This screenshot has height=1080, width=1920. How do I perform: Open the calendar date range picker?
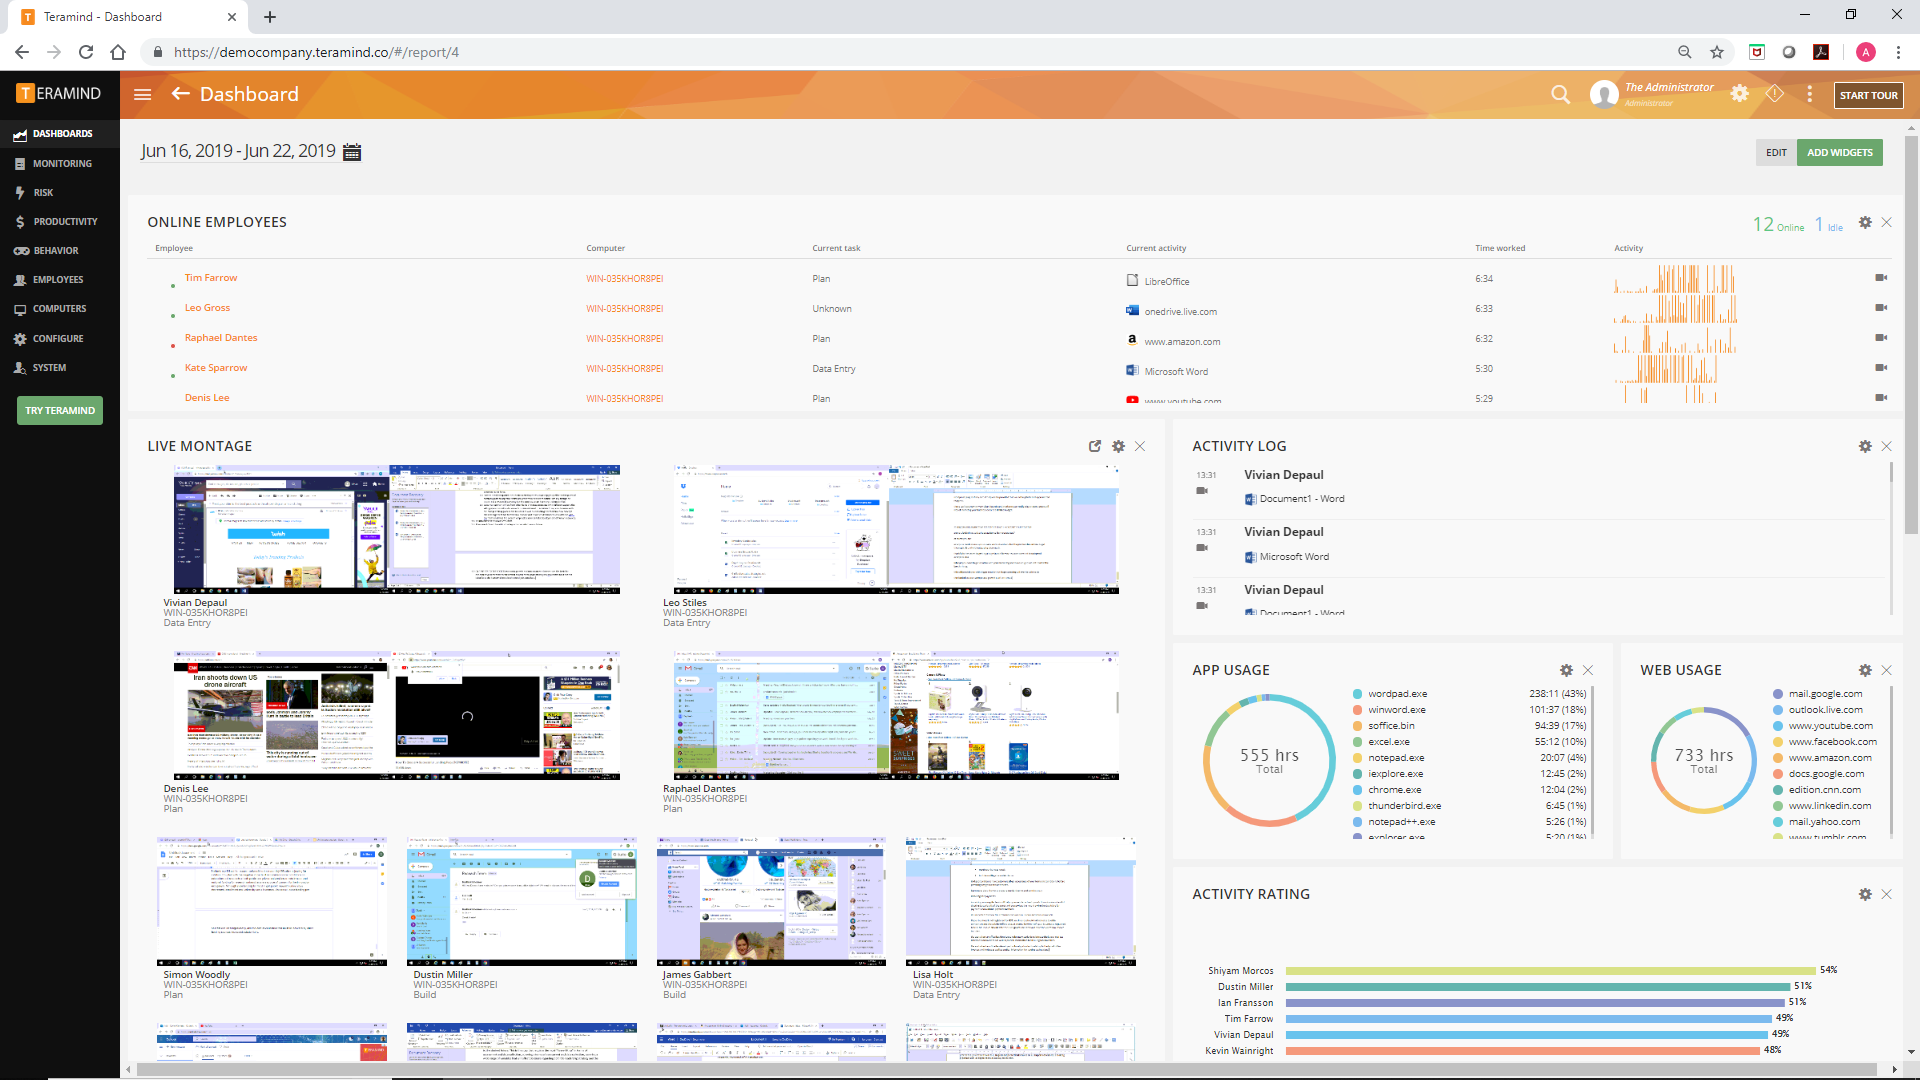pos(352,152)
